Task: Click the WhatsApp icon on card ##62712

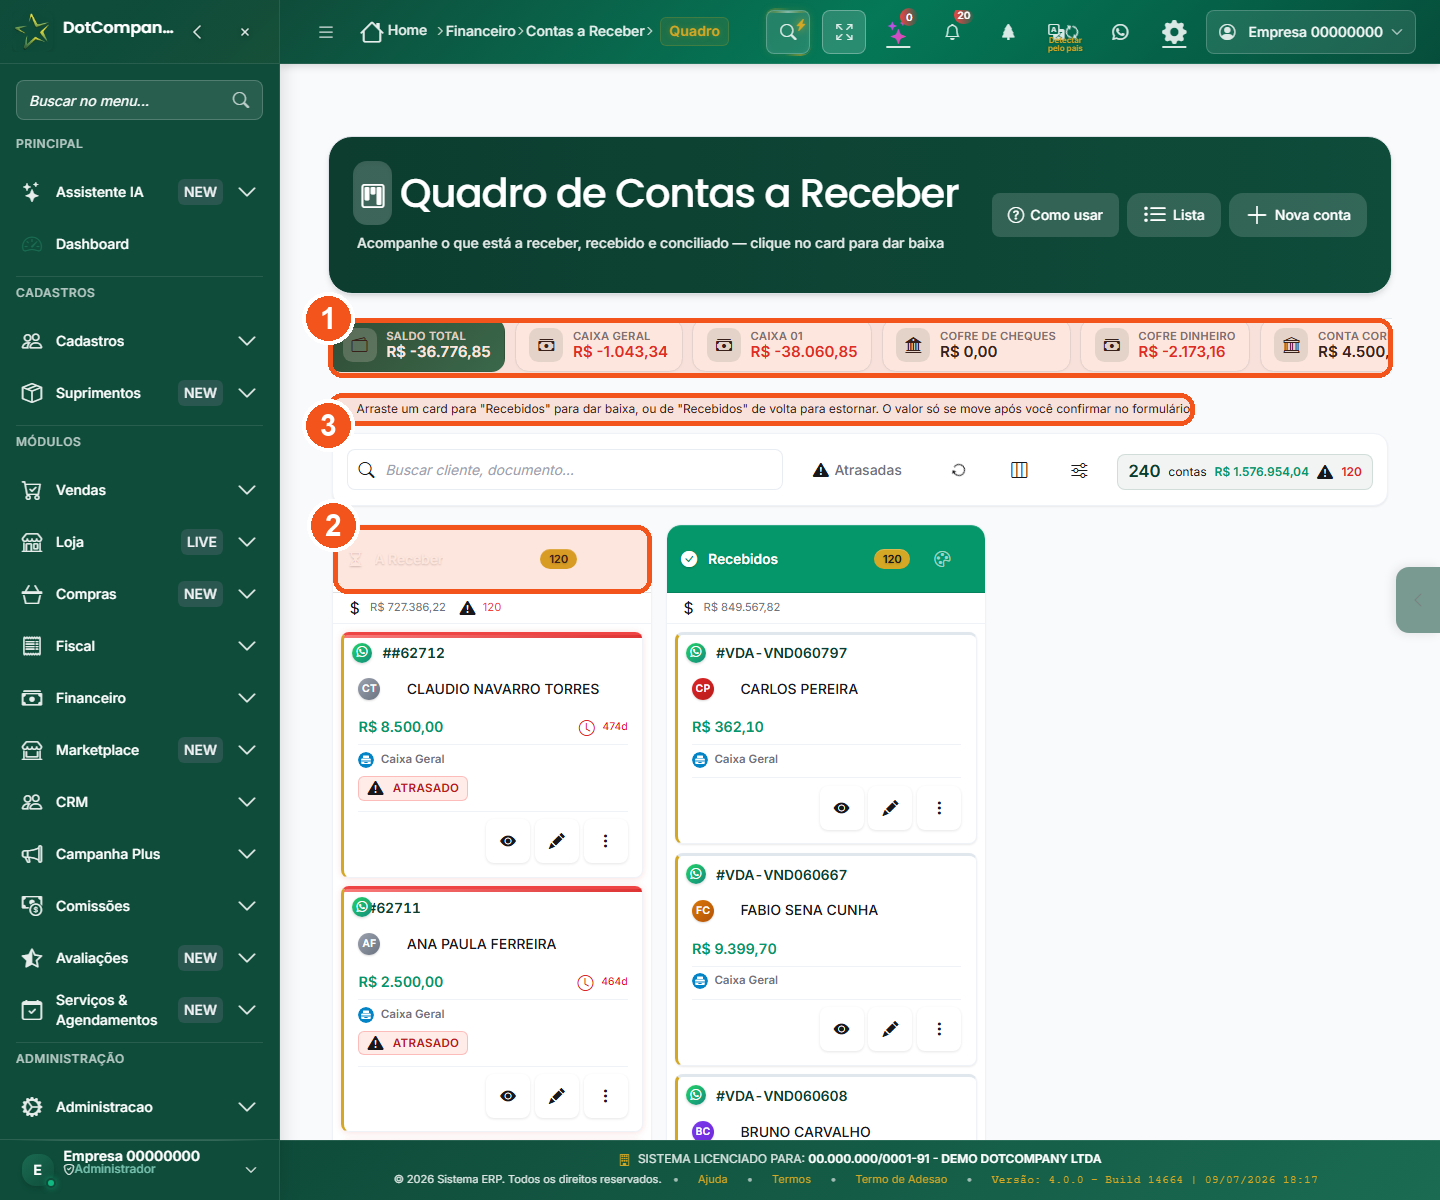Action: 363,653
